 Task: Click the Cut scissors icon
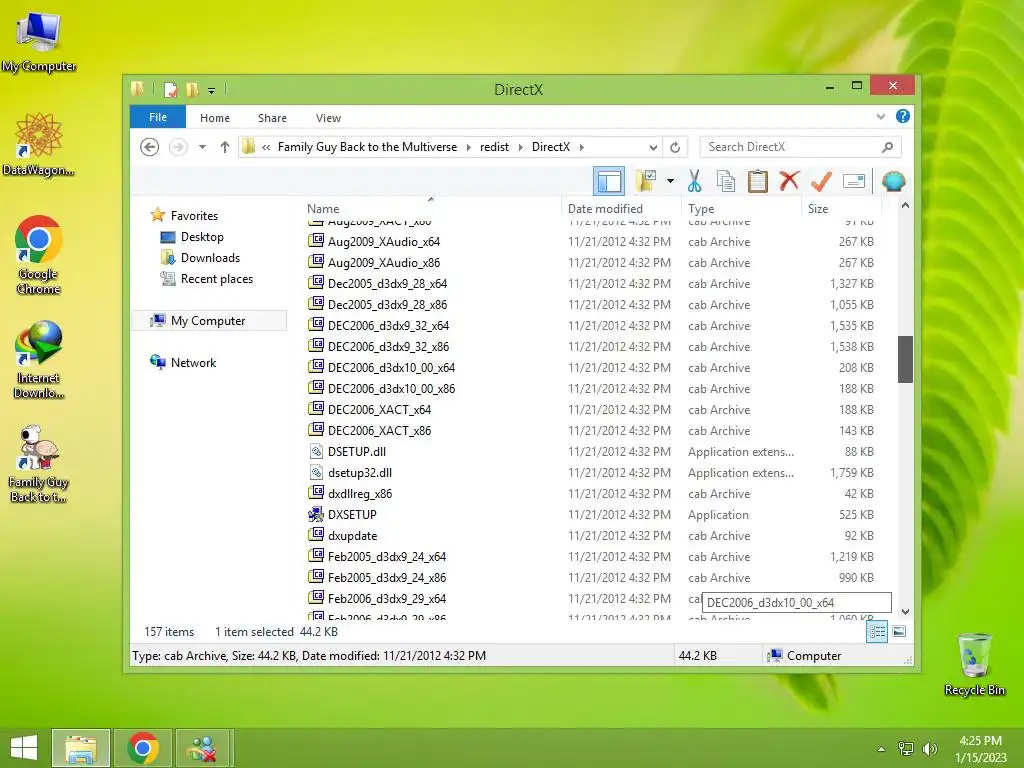[x=694, y=181]
